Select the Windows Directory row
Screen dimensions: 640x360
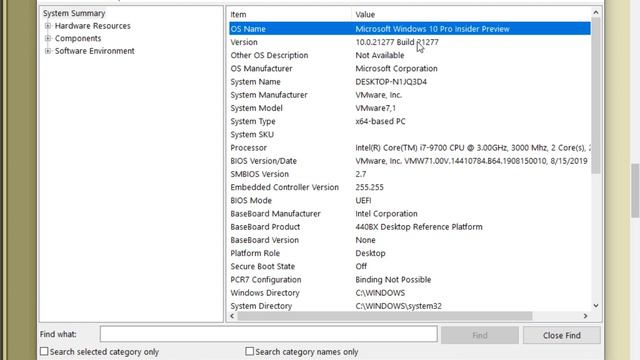[x=409, y=293]
